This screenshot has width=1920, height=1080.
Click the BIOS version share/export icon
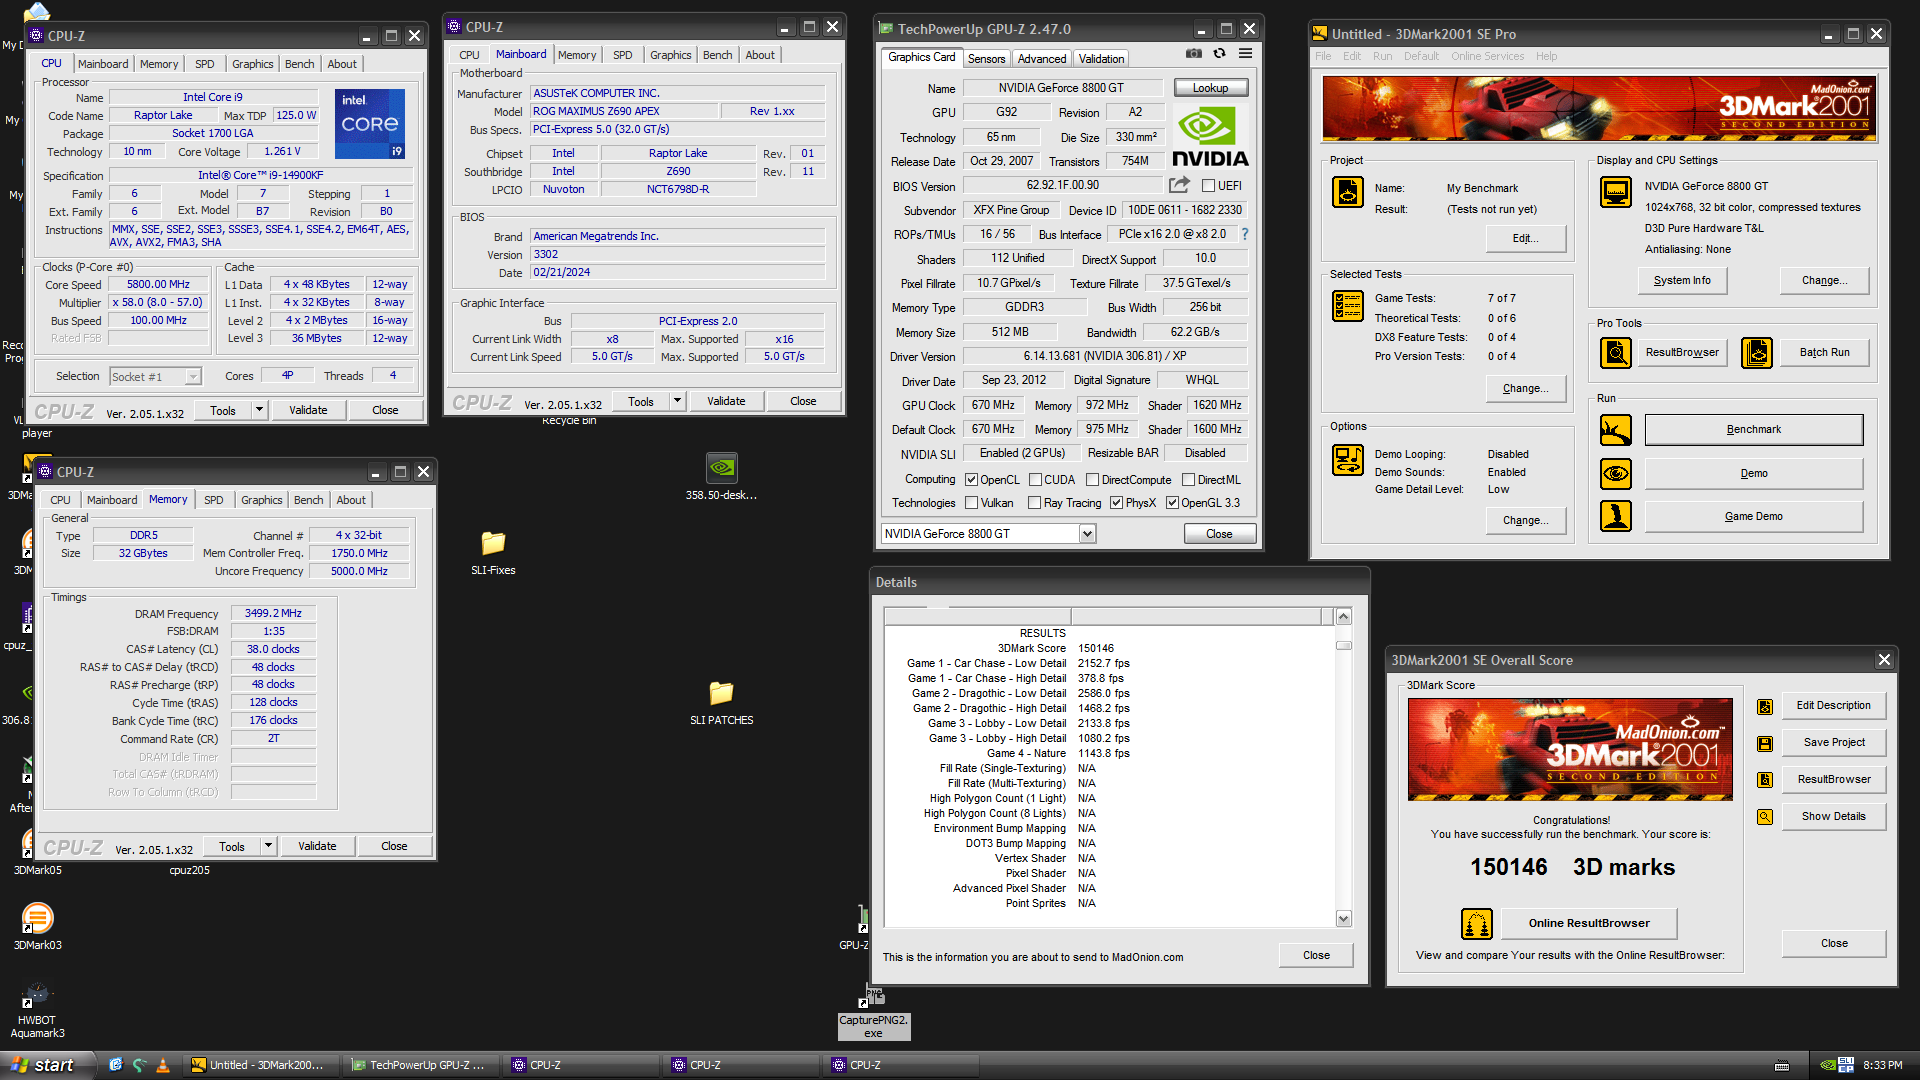[1180, 185]
